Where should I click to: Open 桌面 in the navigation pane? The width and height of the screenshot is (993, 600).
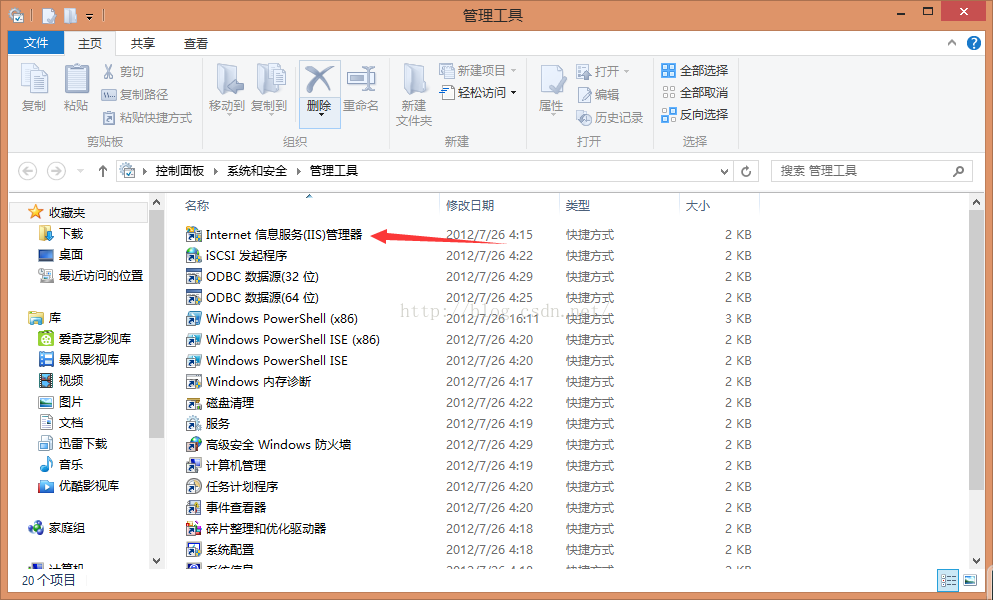point(61,255)
